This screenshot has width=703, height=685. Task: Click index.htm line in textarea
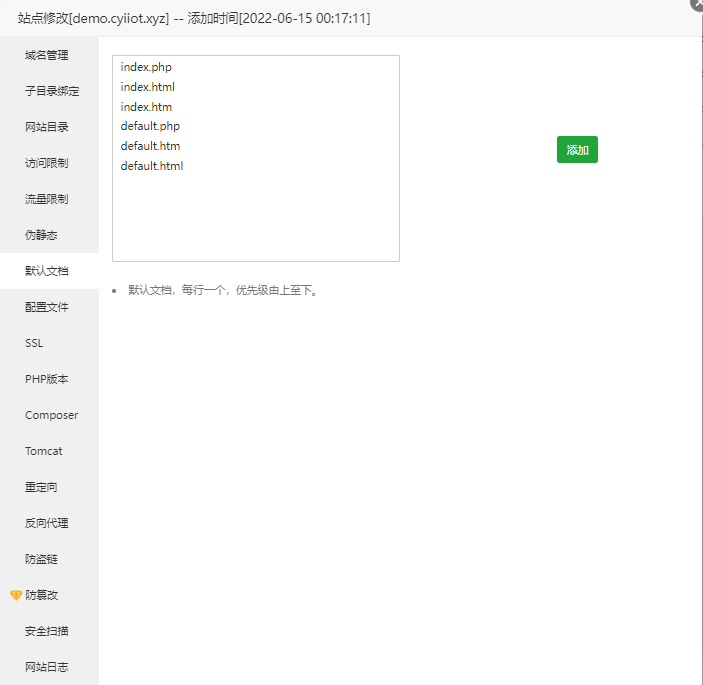pos(146,107)
